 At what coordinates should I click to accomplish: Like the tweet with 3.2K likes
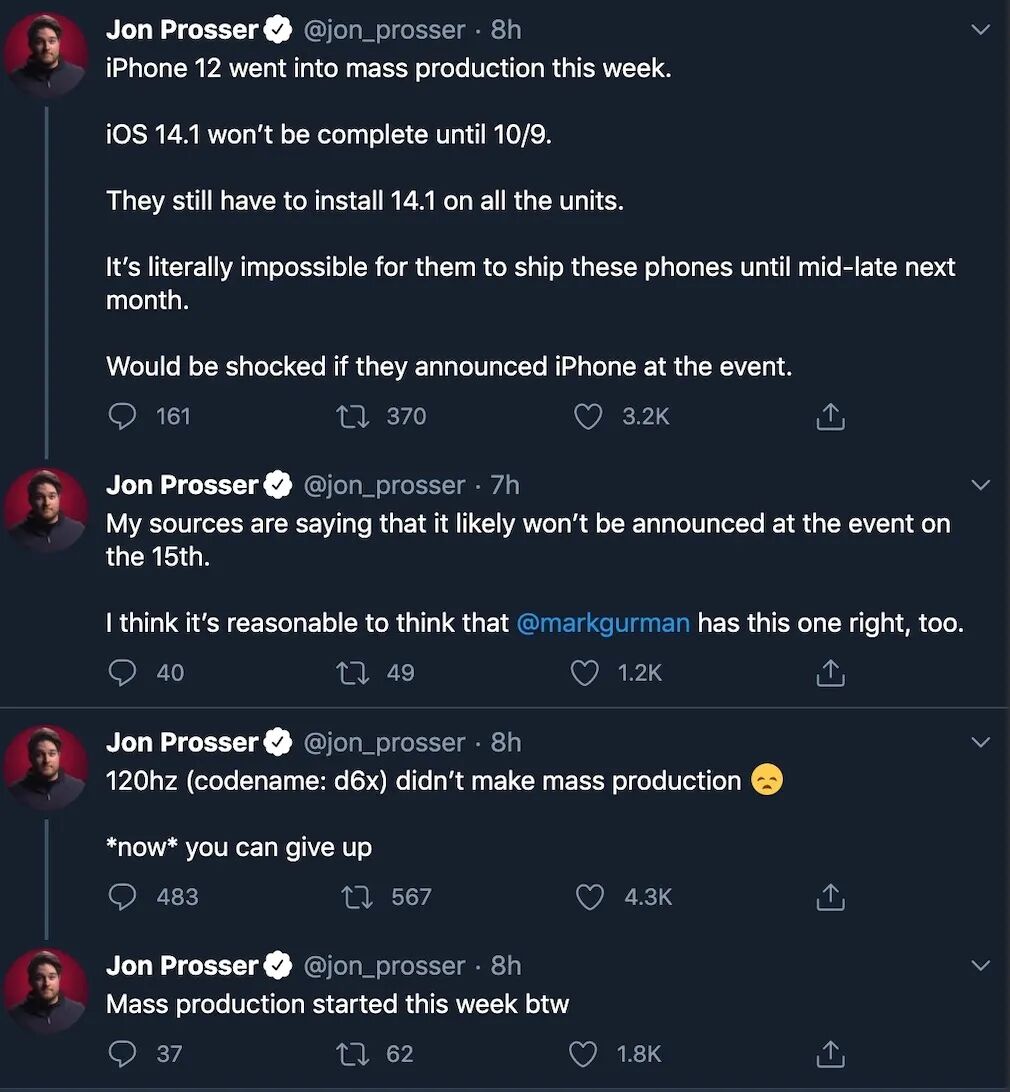pyautogui.click(x=588, y=416)
